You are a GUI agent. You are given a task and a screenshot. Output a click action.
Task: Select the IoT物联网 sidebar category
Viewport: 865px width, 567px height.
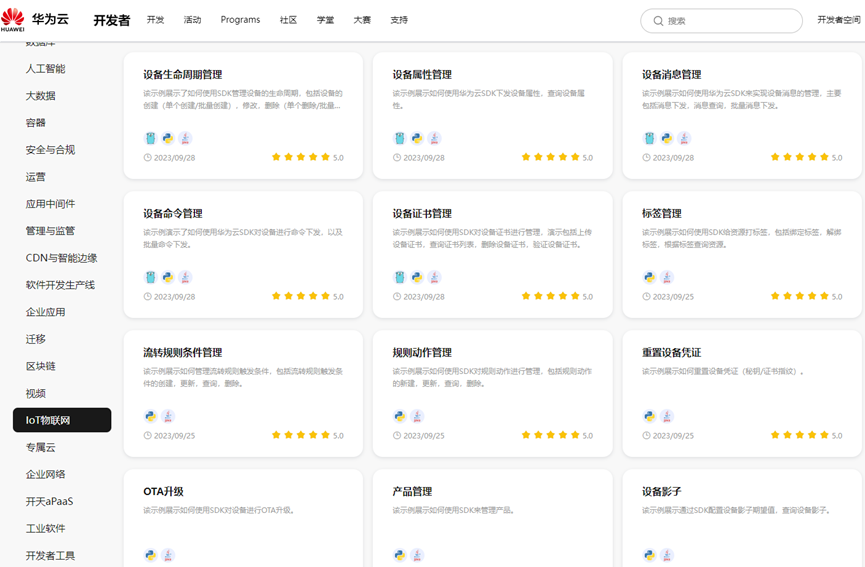[x=62, y=420]
